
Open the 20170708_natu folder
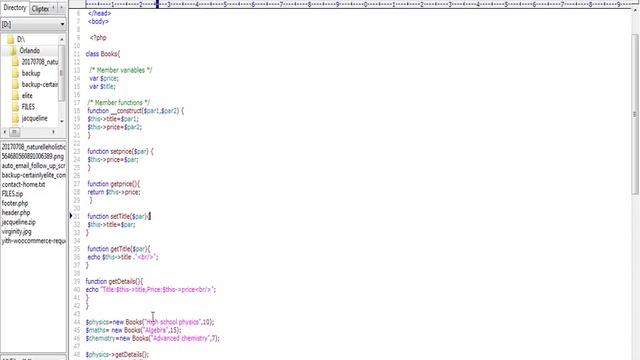click(40, 62)
